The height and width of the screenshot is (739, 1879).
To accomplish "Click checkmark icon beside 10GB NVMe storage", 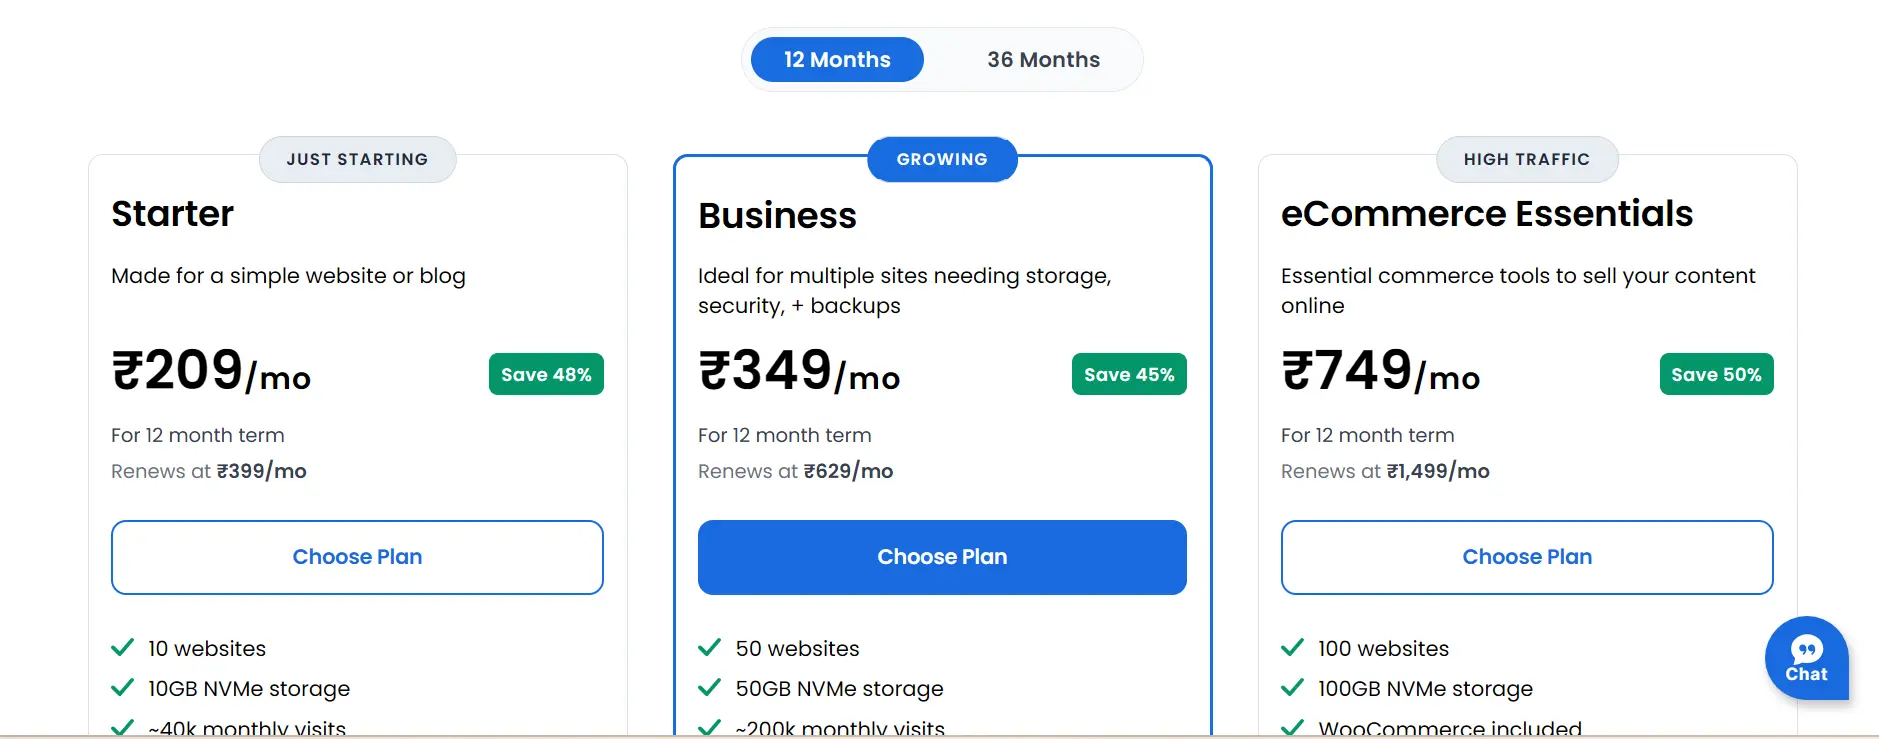I will [x=122, y=688].
